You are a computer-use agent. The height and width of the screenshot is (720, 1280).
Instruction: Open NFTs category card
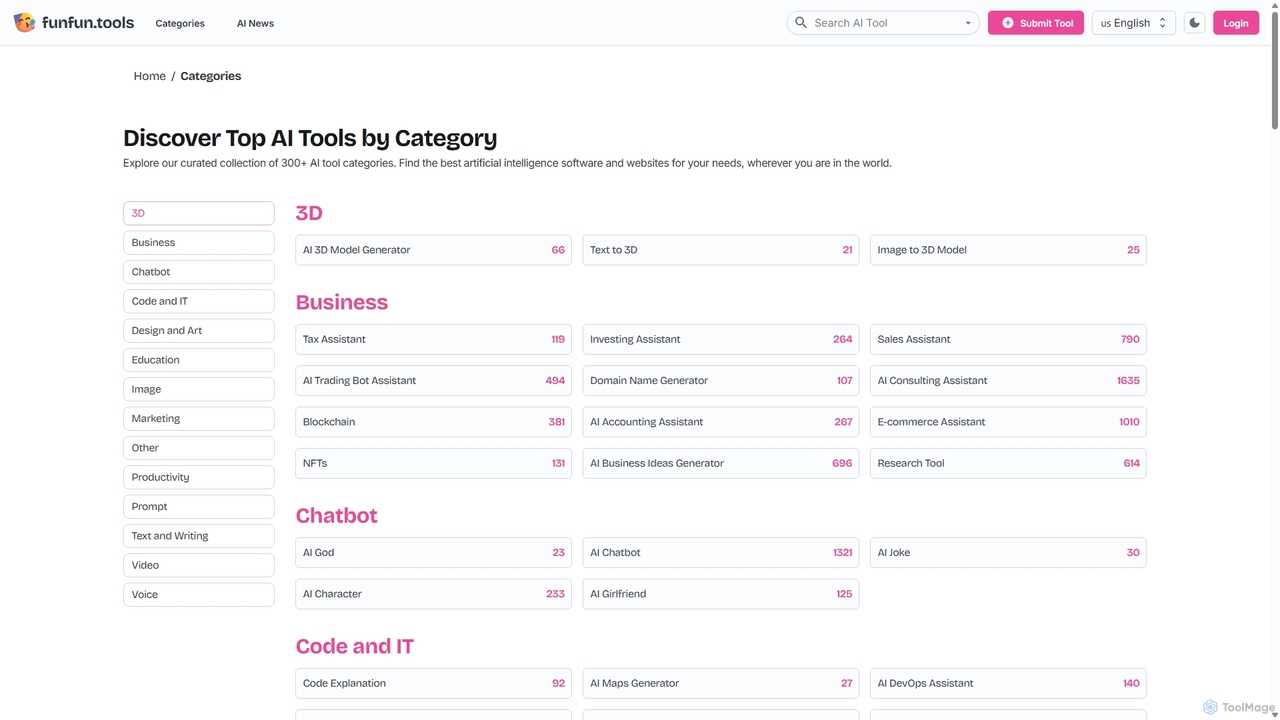pyautogui.click(x=433, y=463)
